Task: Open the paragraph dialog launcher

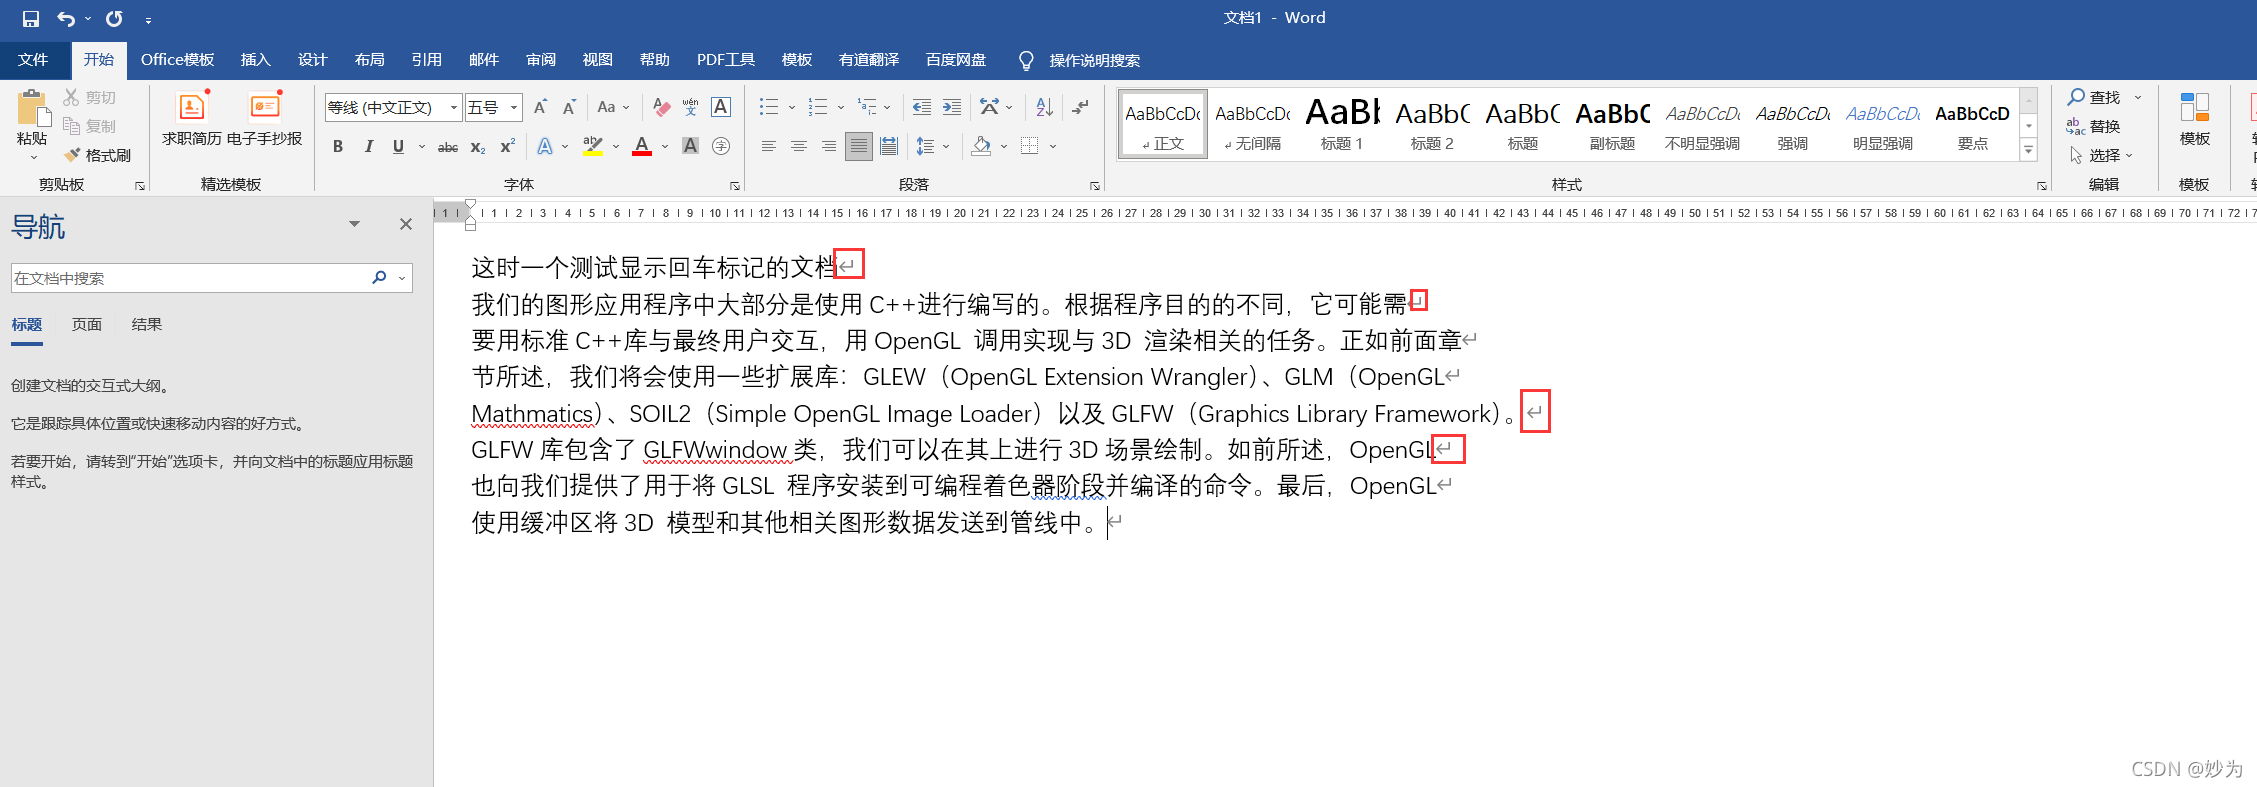Action: click(1095, 186)
